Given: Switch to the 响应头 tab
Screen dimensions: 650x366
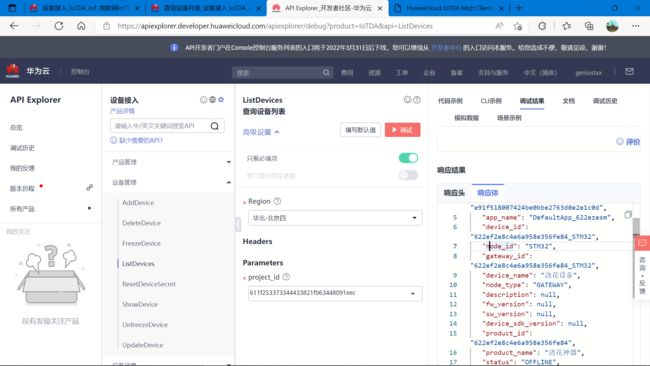Looking at the screenshot, I should pyautogui.click(x=454, y=193).
